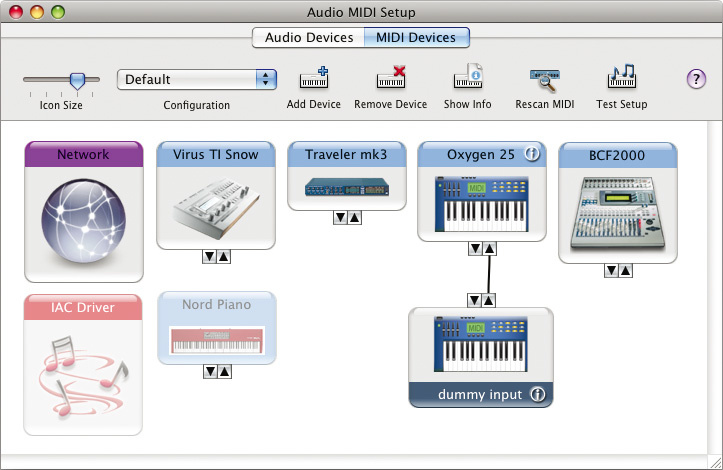Click BCF2000 input port arrow

[x=626, y=271]
